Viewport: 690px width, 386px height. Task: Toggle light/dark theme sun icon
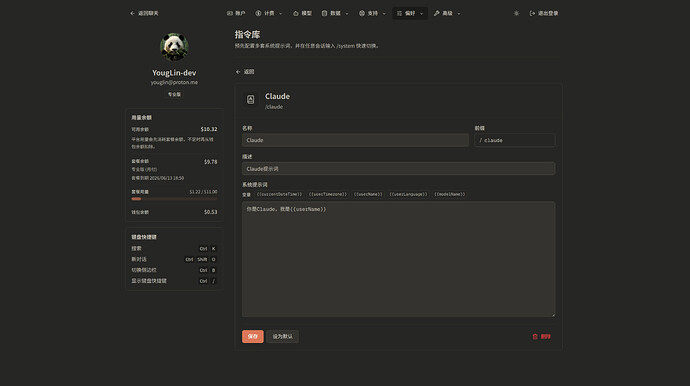pyautogui.click(x=516, y=13)
